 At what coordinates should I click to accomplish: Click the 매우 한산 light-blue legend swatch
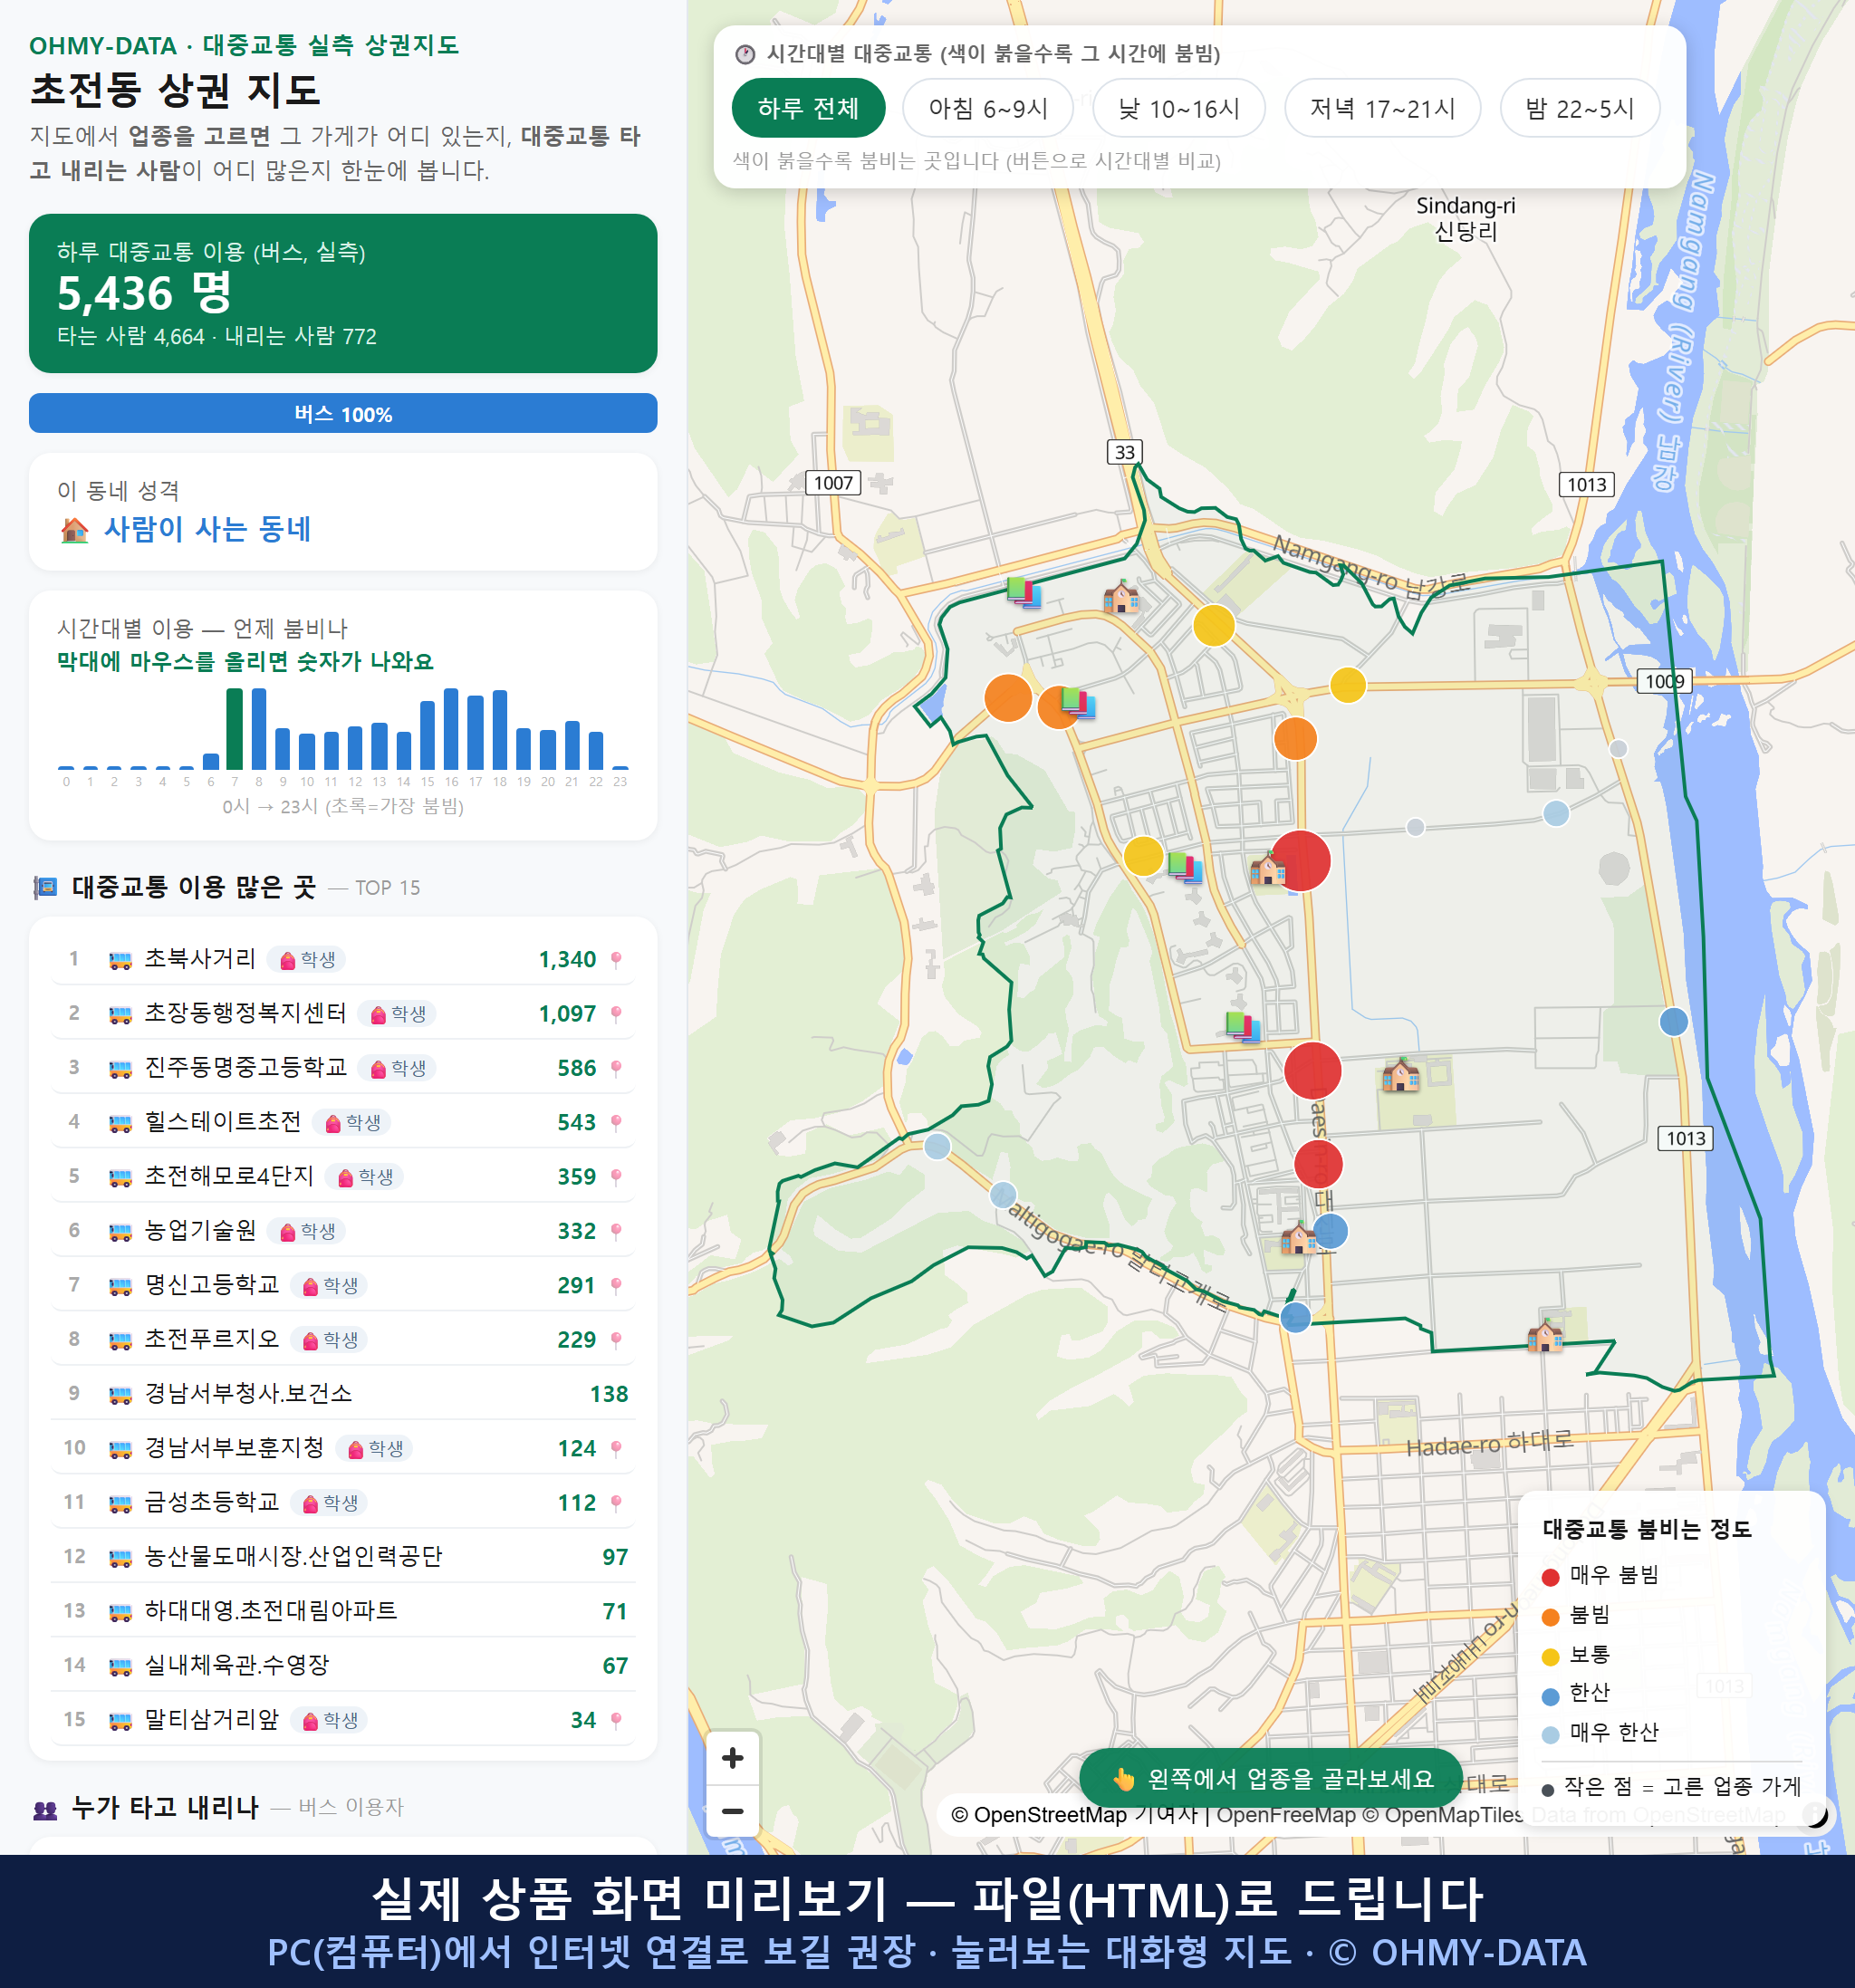point(1550,1735)
